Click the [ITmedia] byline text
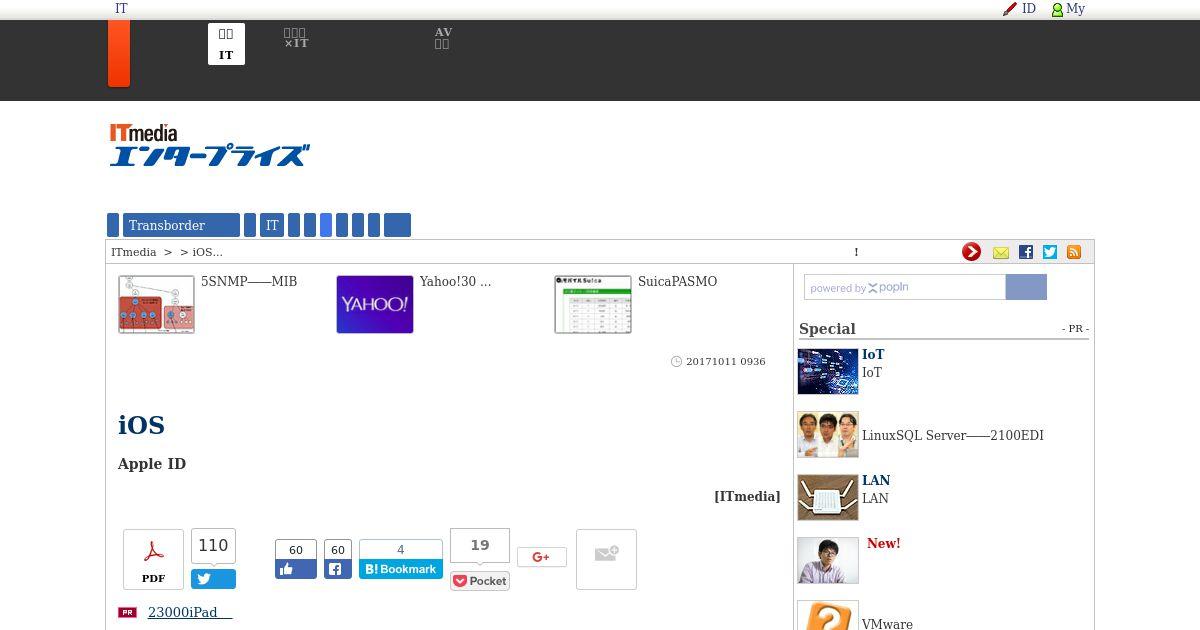 point(747,496)
